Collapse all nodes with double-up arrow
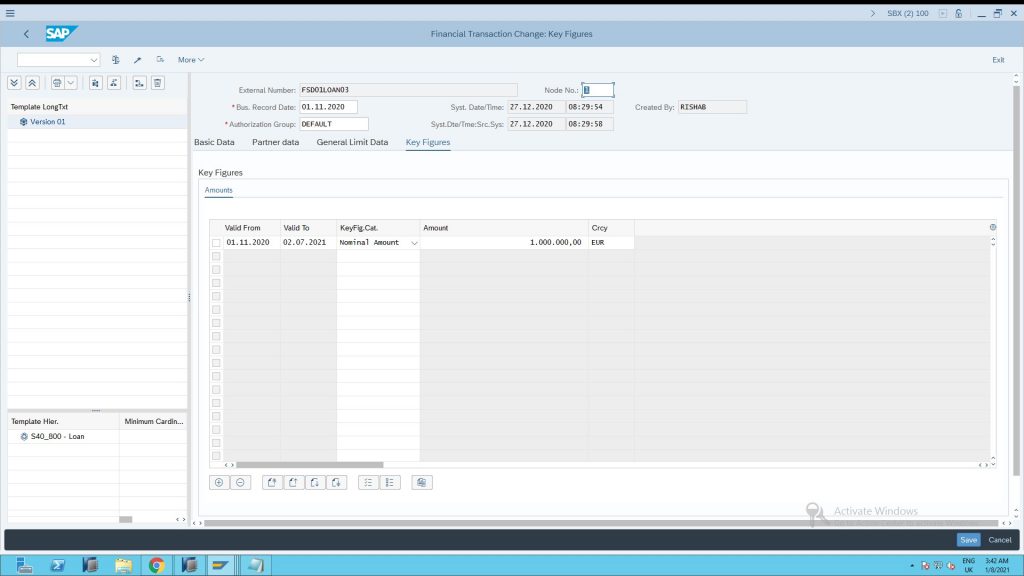The width and height of the screenshot is (1024, 576). (32, 83)
